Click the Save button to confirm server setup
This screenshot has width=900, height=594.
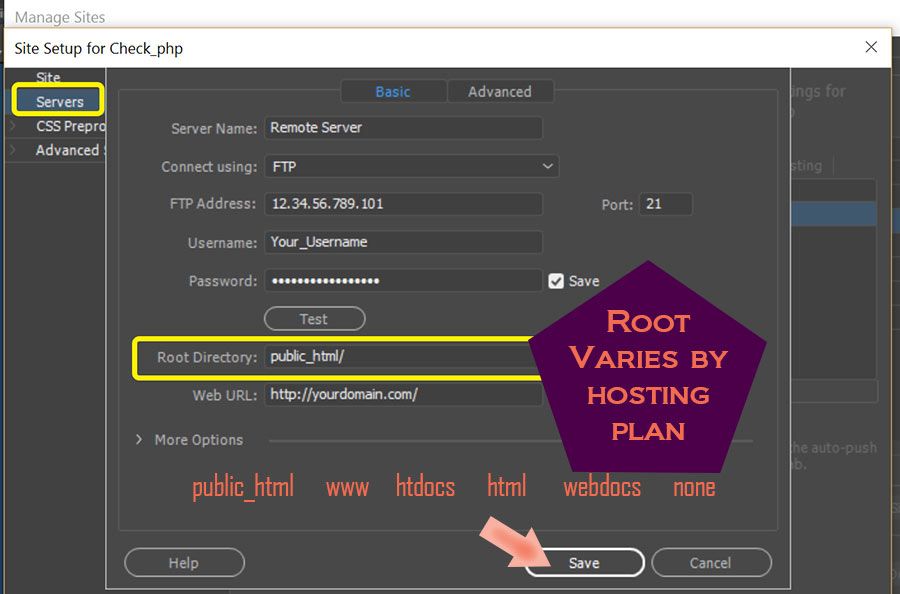point(584,562)
